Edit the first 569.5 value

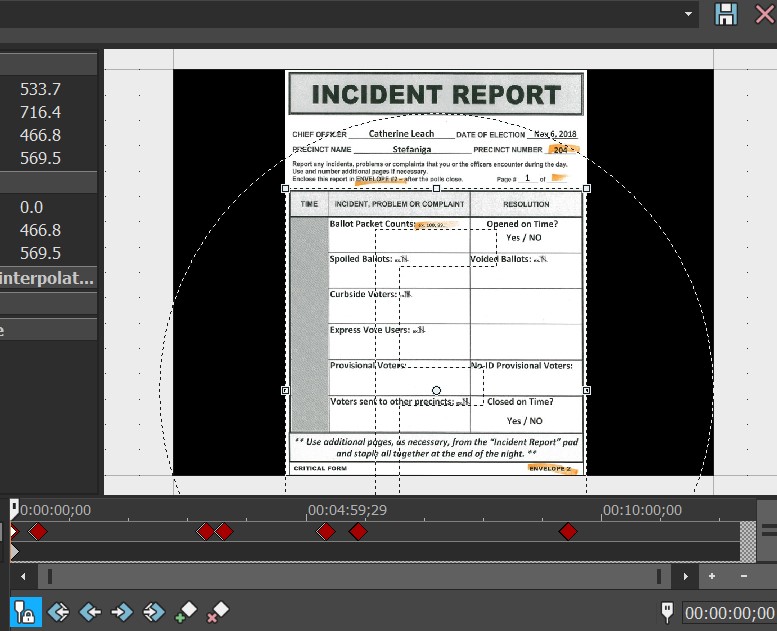click(x=40, y=158)
